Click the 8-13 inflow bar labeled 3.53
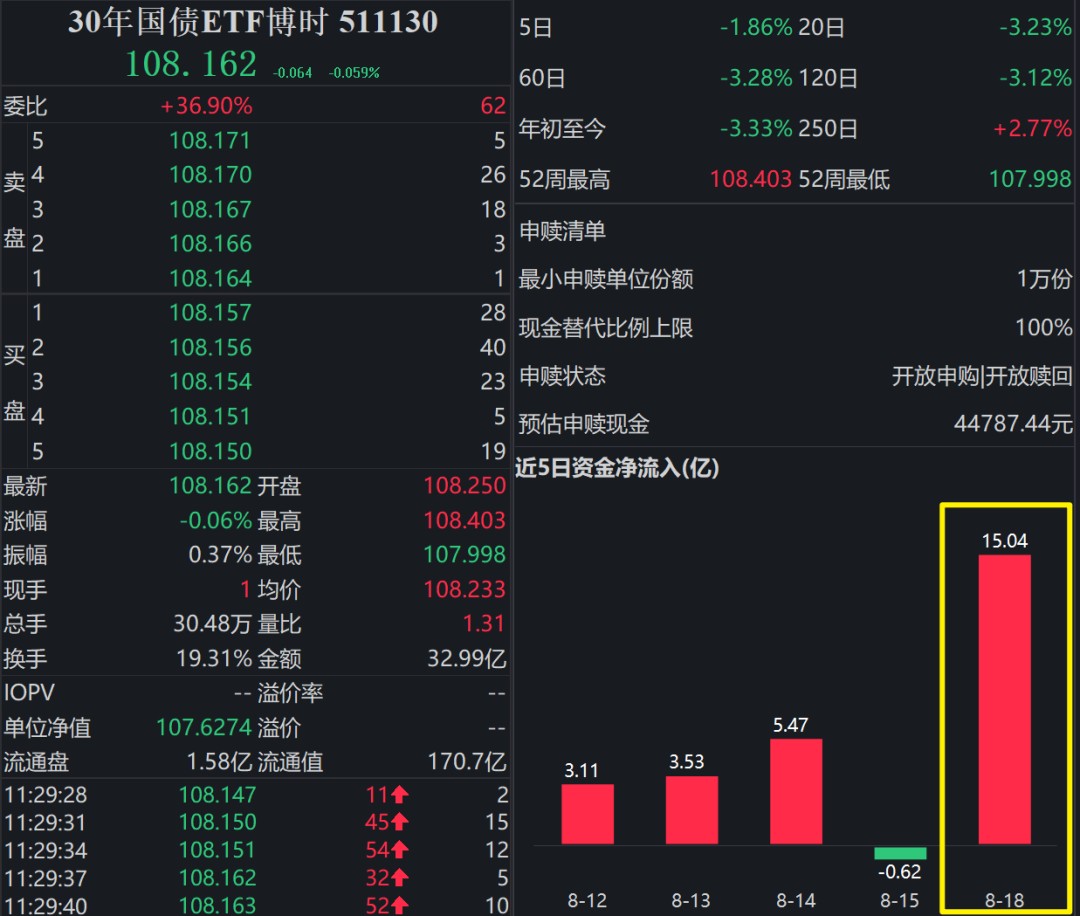The width and height of the screenshot is (1080, 916). pos(692,810)
